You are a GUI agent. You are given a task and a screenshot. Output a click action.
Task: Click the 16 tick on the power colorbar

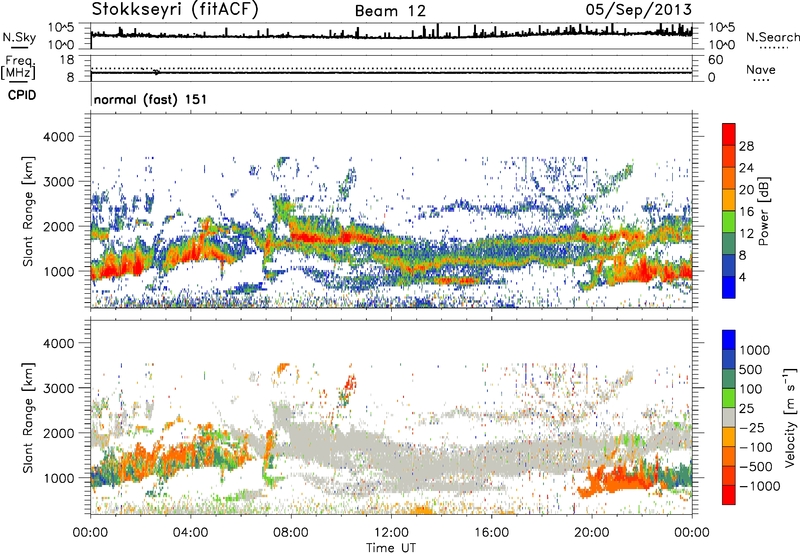coord(746,212)
